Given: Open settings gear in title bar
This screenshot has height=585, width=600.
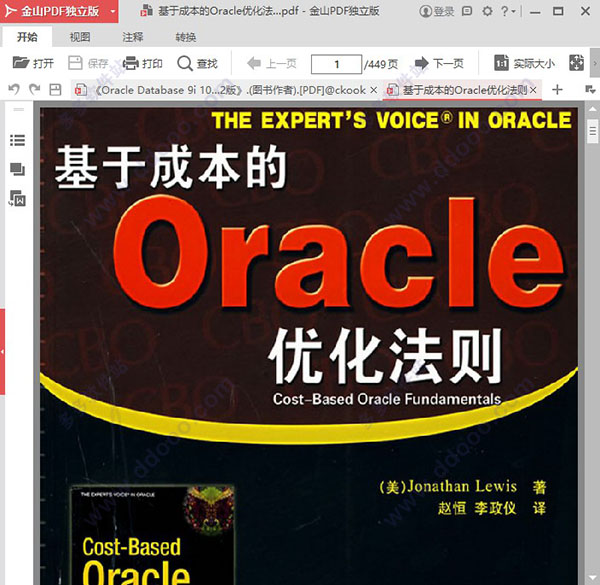Looking at the screenshot, I should (x=487, y=11).
